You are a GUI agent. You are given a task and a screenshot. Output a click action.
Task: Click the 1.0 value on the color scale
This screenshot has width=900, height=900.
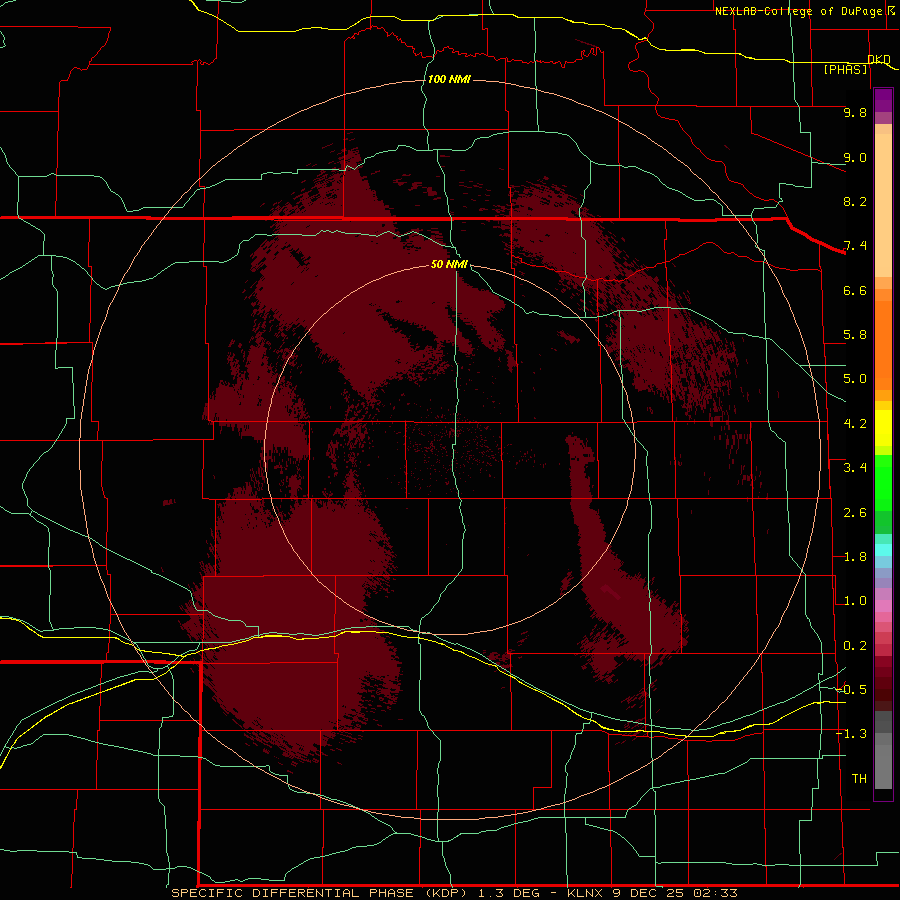coord(855,601)
